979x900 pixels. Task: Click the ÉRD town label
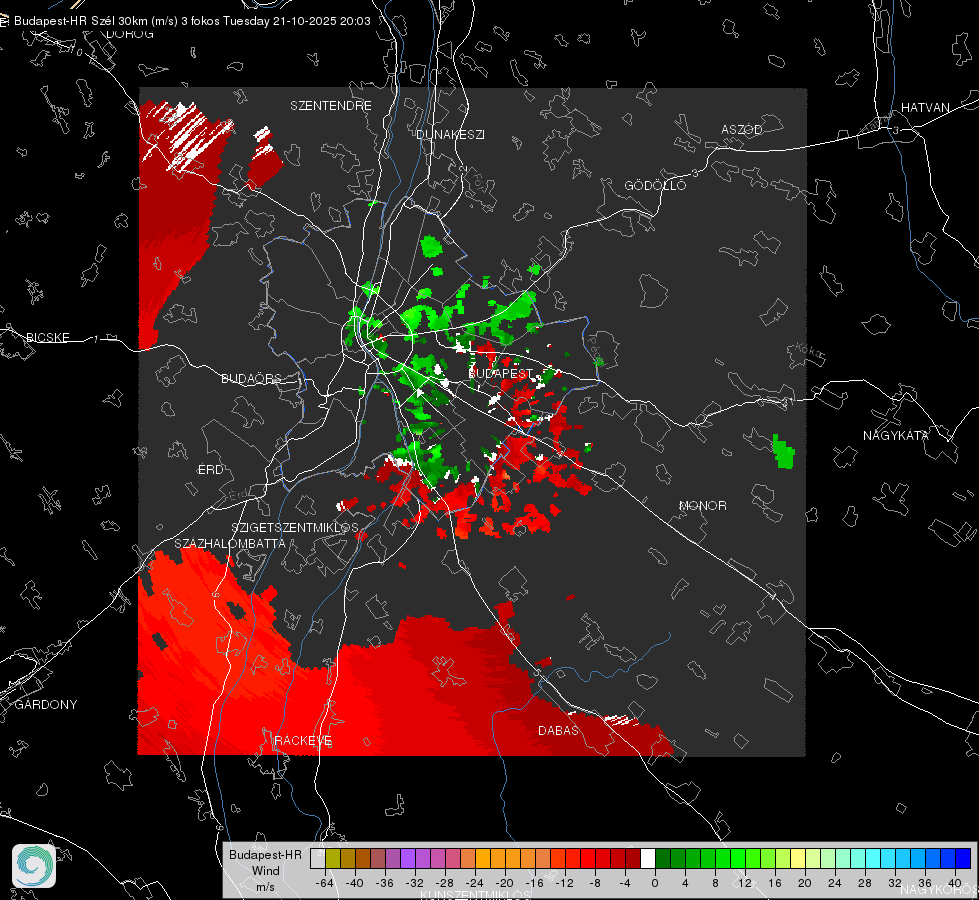click(210, 470)
